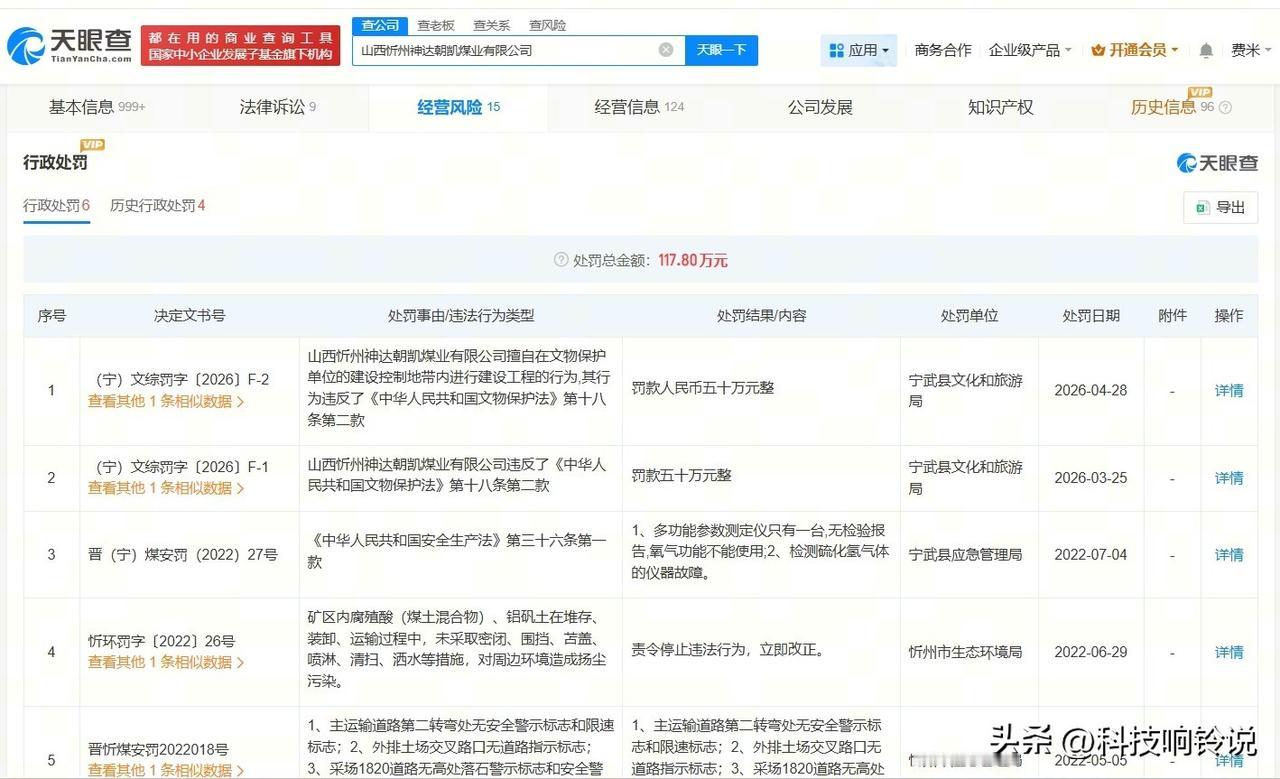This screenshot has height=779, width=1280.
Task: Clear the search box with the X icon
Action: (666, 50)
